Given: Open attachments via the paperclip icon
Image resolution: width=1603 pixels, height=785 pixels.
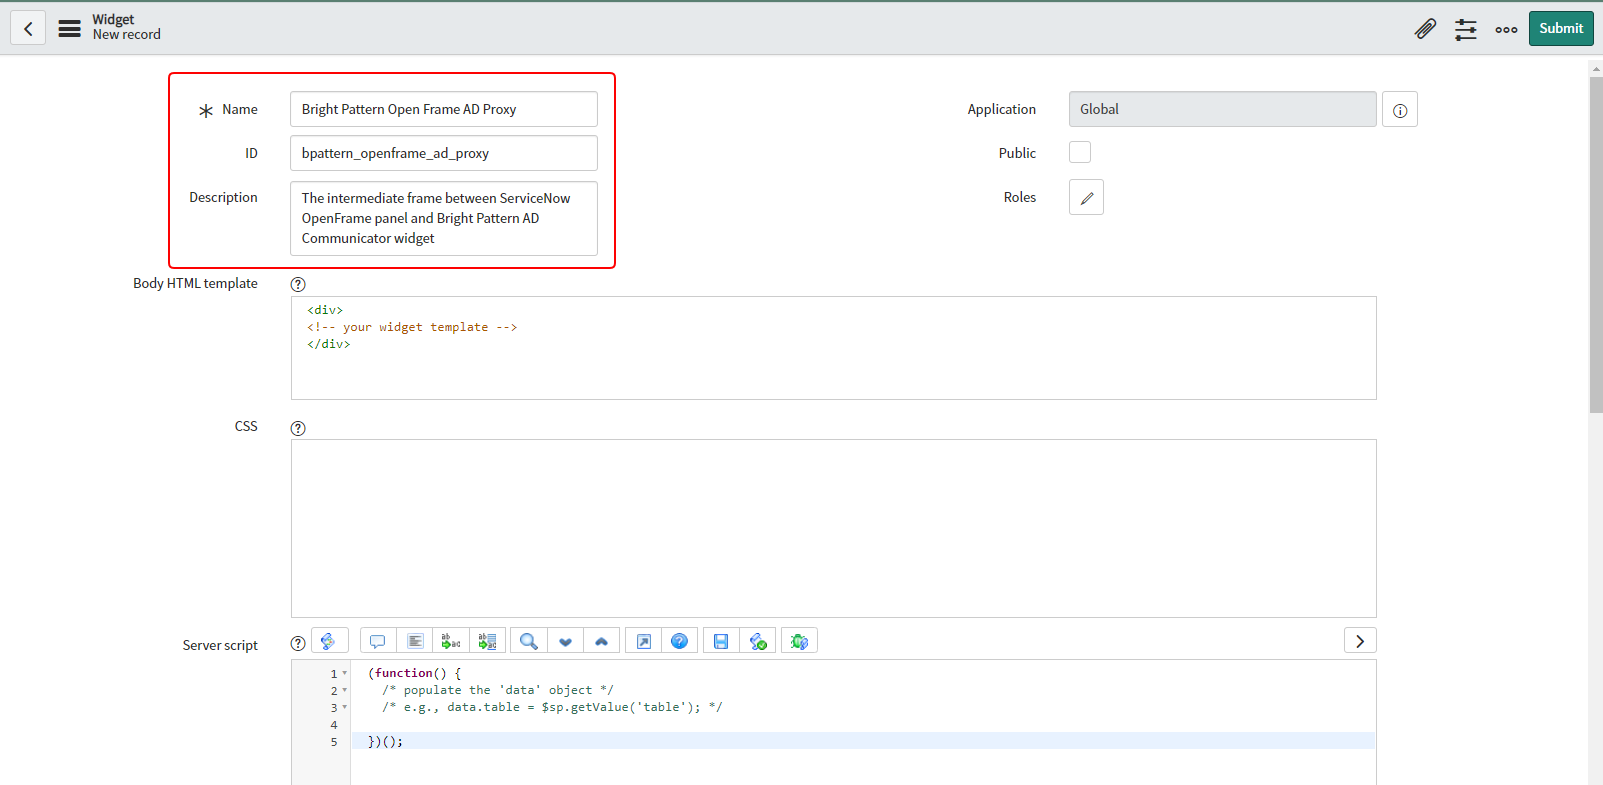Looking at the screenshot, I should pyautogui.click(x=1425, y=29).
